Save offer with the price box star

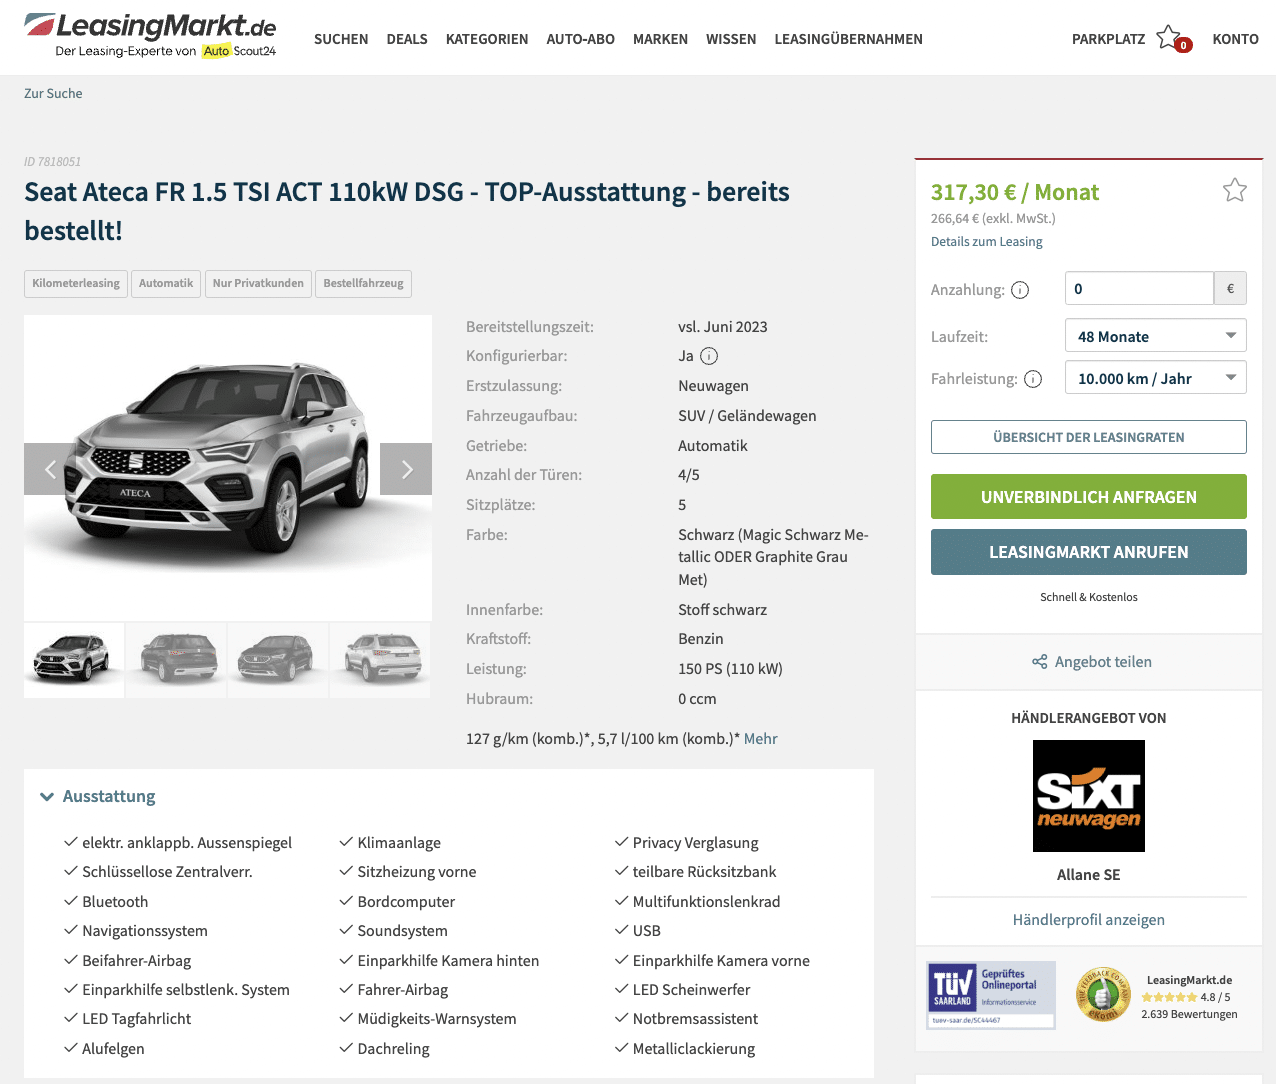[1235, 190]
